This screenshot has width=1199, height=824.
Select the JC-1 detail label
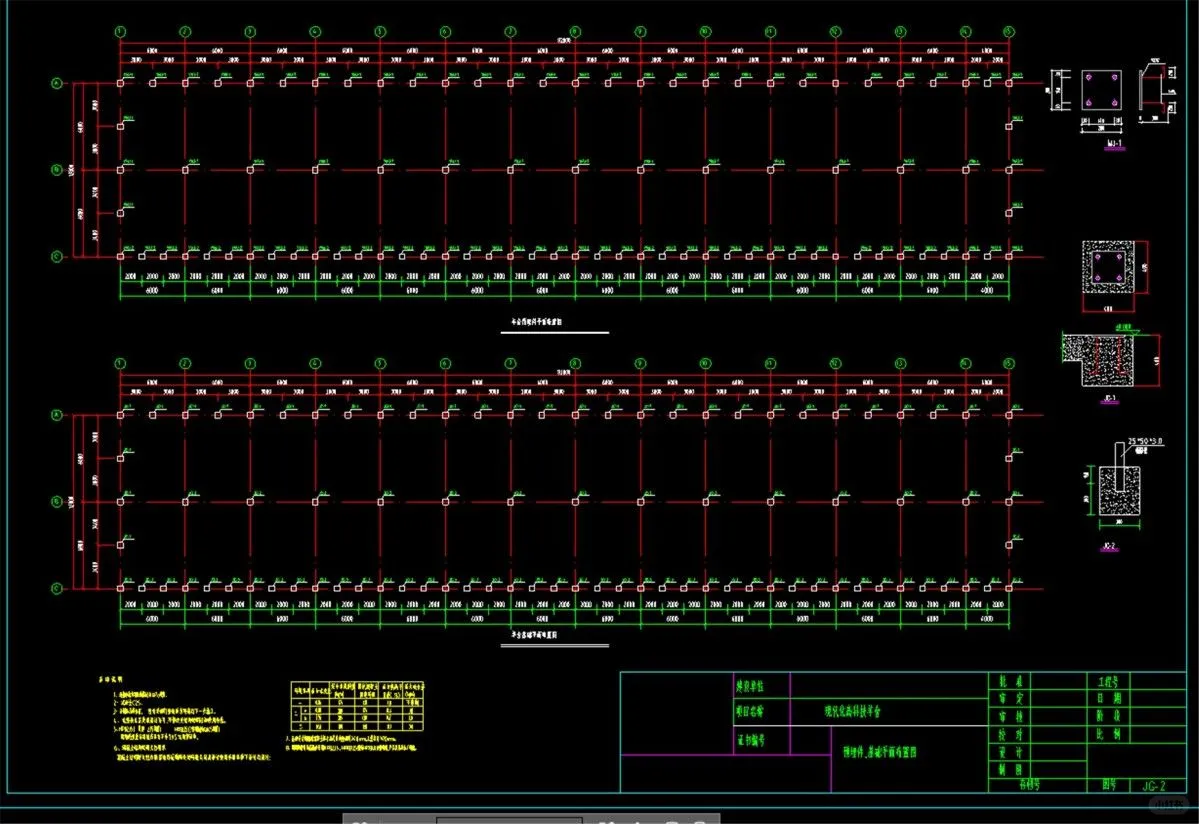[1110, 398]
